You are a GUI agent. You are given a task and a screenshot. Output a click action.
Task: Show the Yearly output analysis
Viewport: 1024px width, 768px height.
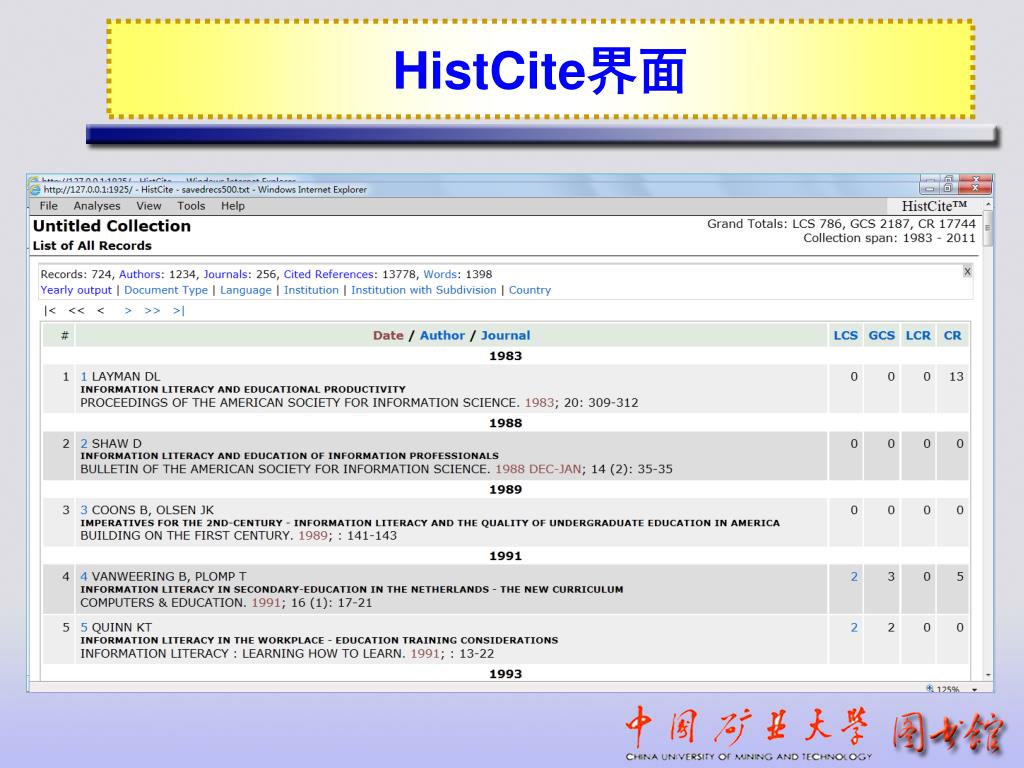point(76,290)
